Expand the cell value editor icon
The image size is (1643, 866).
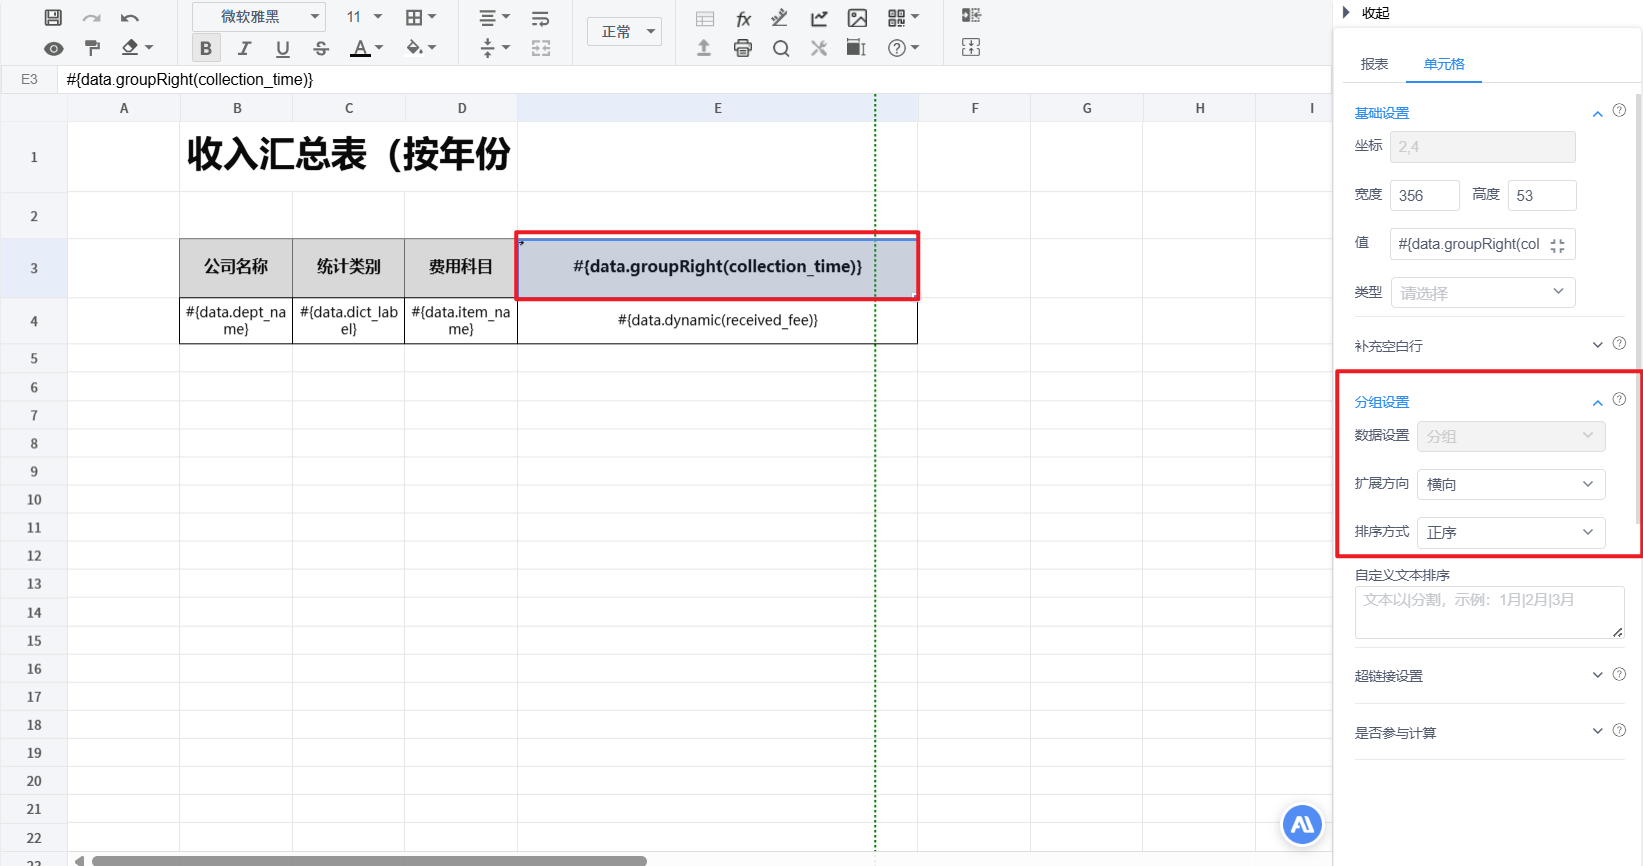tap(1557, 245)
